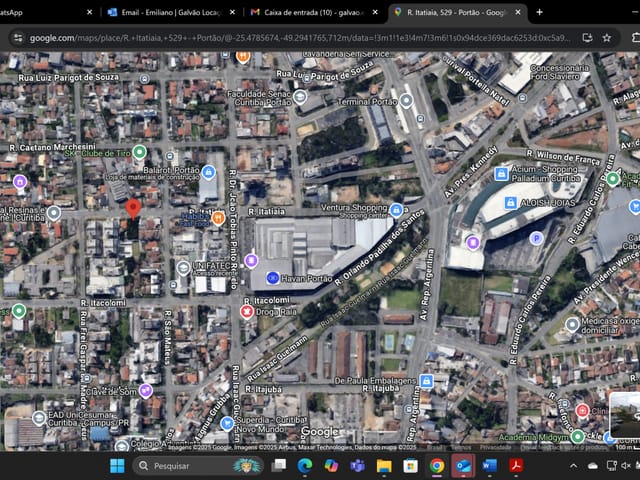This screenshot has height=480, width=640.
Task: Click the green marker on R. Itacolomi left edge
Action: pos(18,311)
